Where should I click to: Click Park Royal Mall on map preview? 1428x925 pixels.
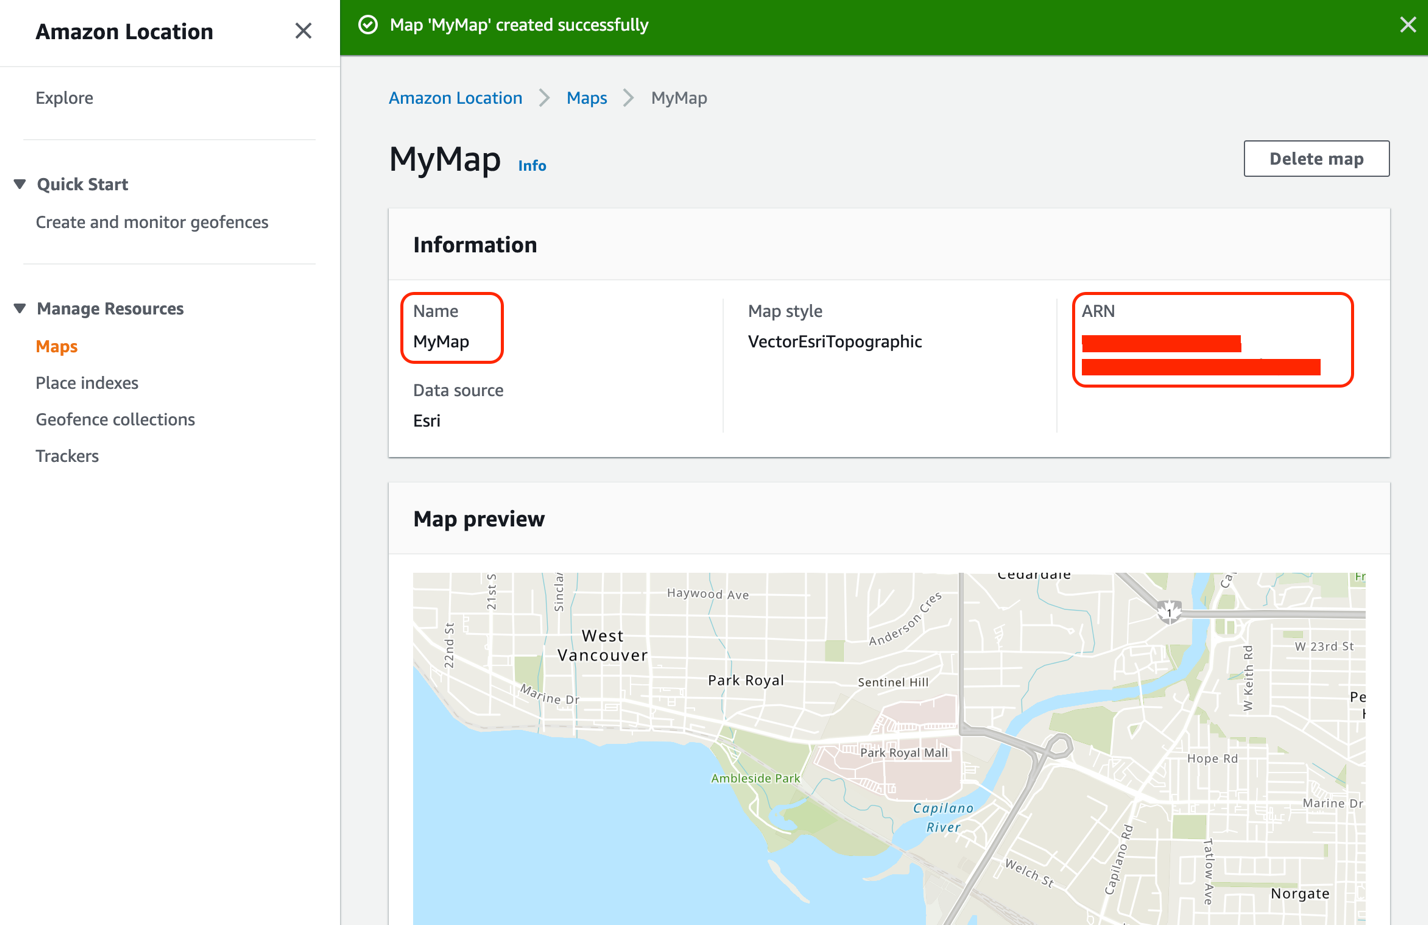click(904, 753)
